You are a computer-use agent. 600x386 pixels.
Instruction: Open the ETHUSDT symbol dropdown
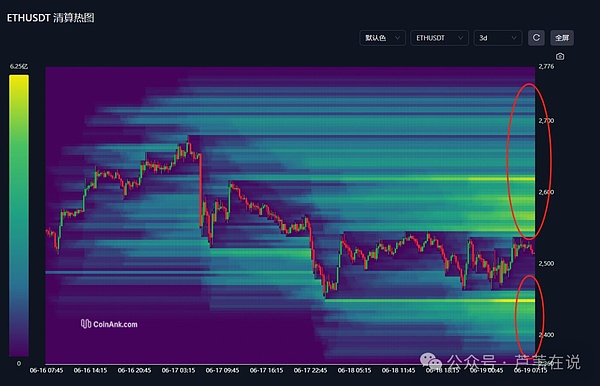click(439, 38)
